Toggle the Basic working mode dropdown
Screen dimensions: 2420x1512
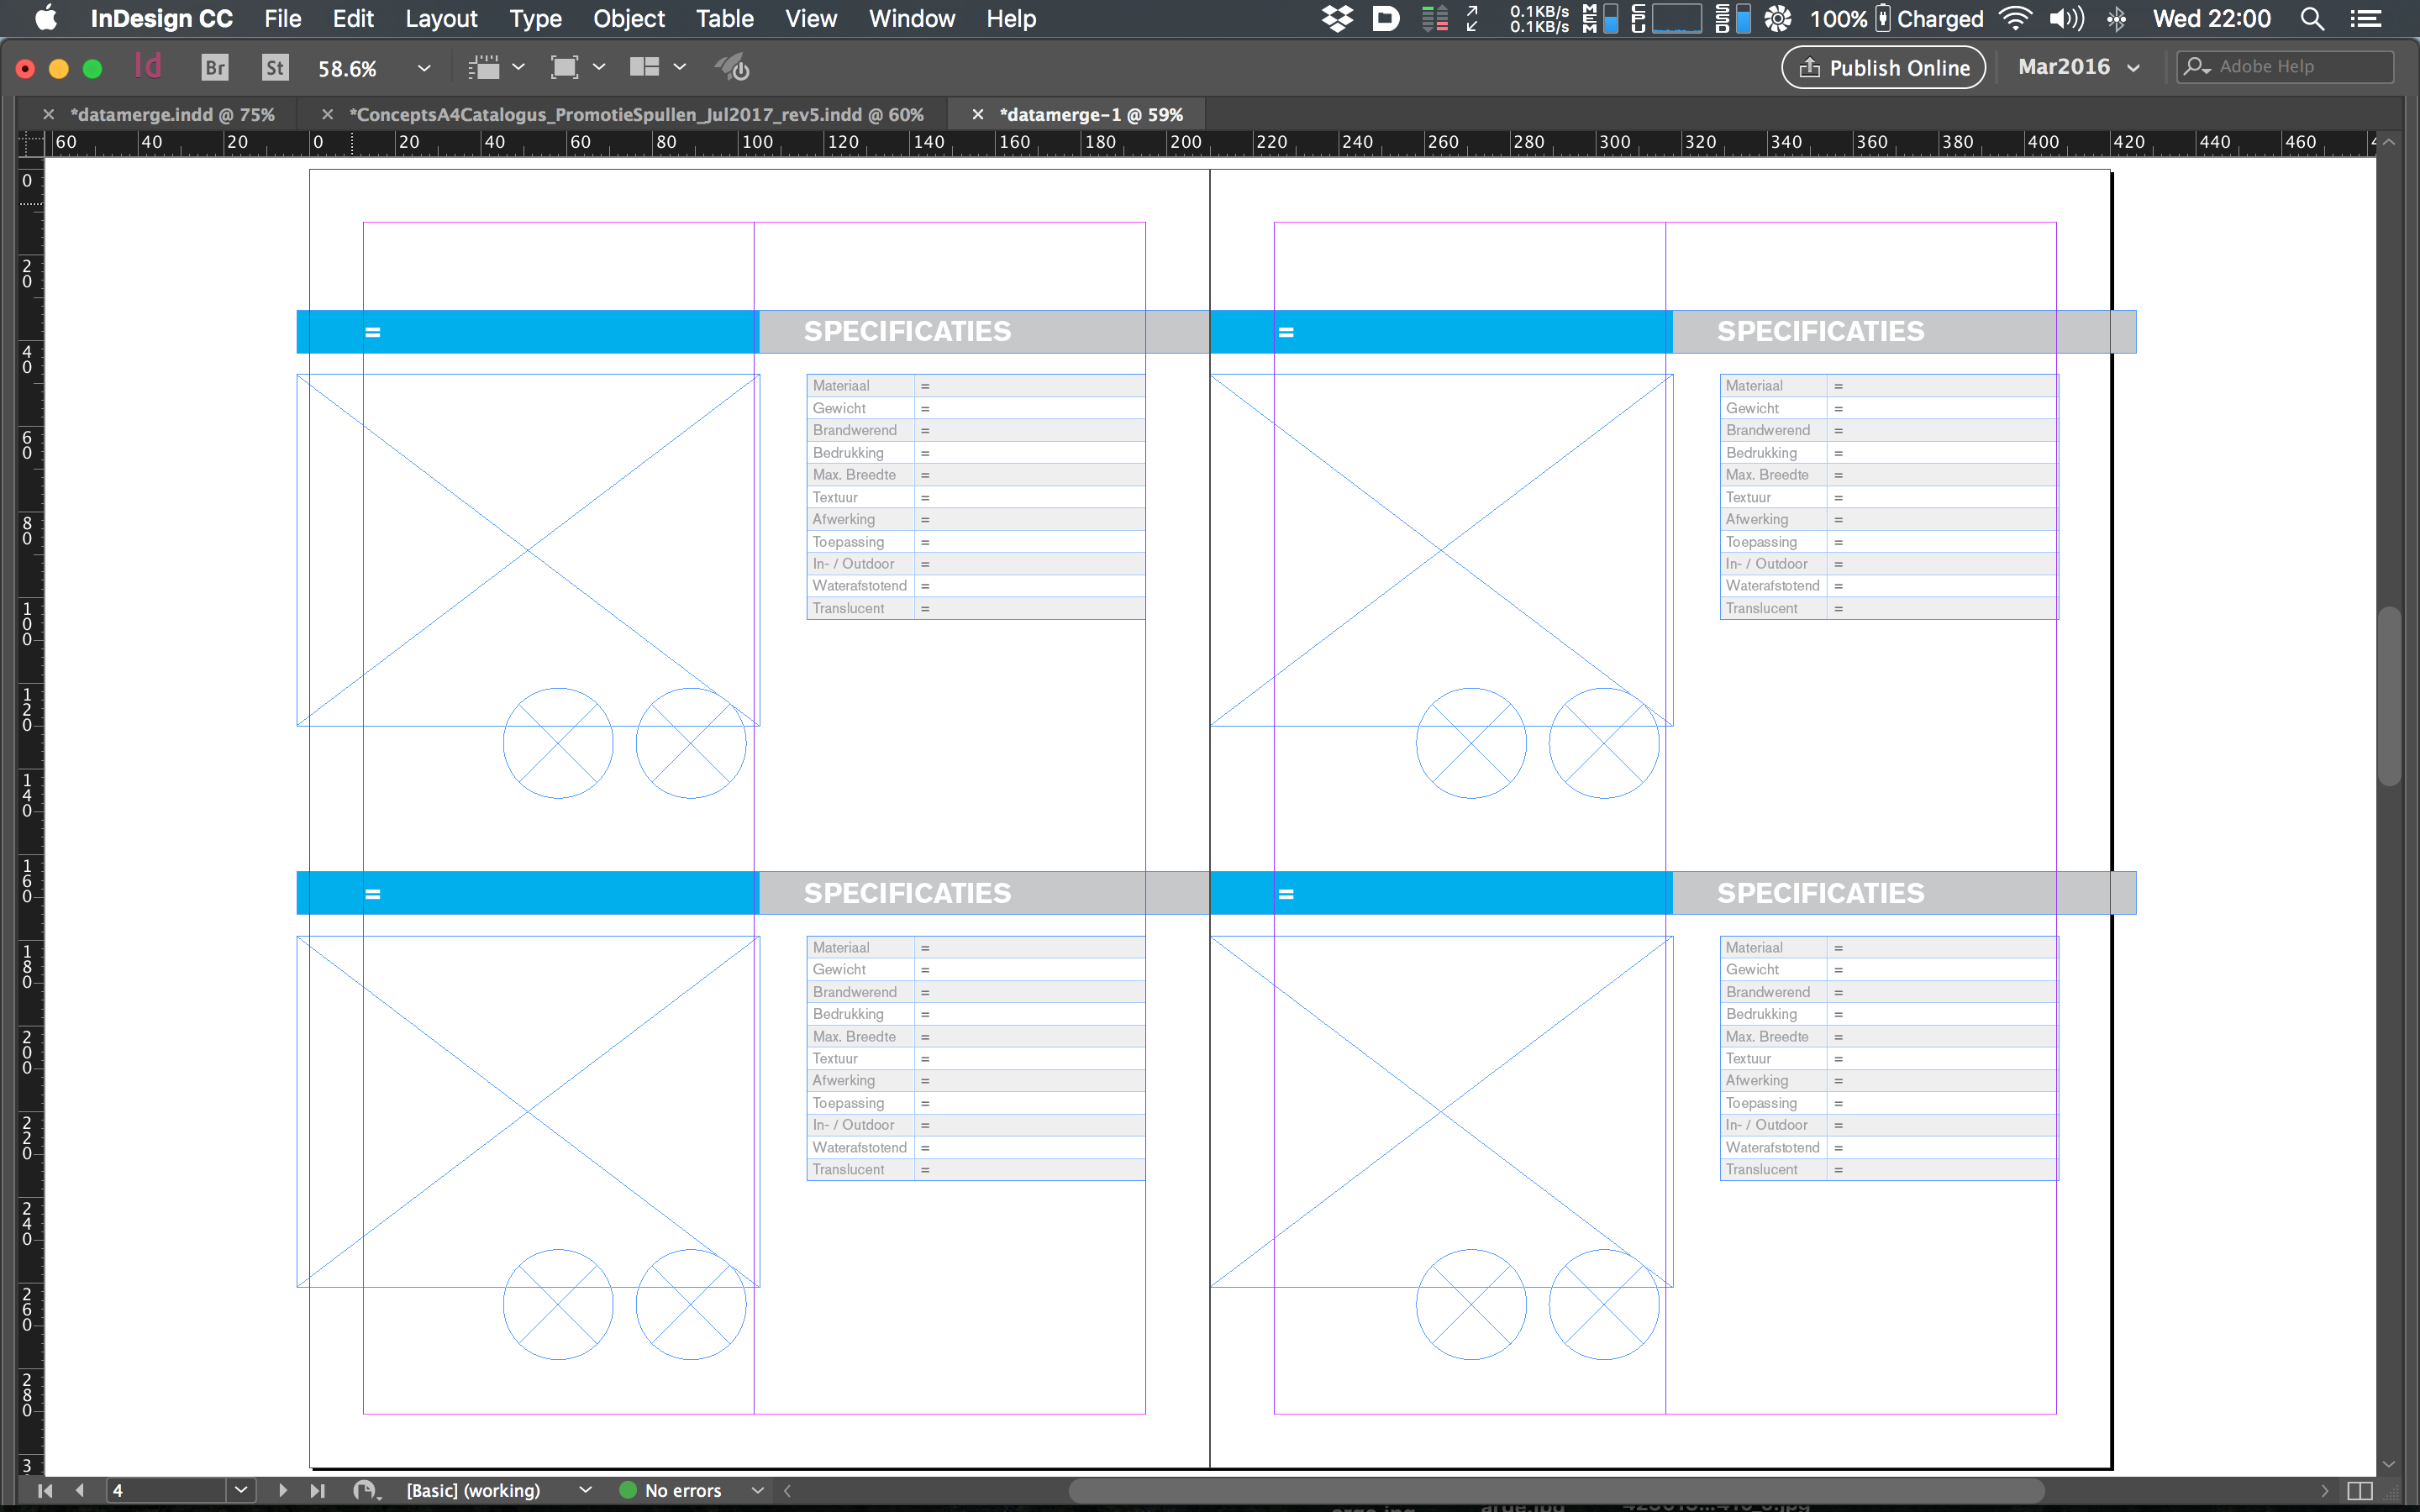coord(587,1489)
